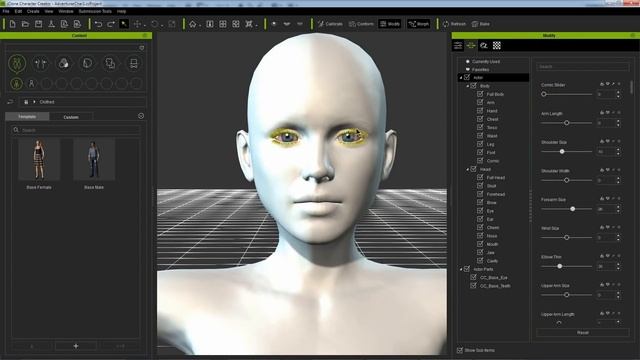The image size is (640, 360).
Task: Select the Base Female template thumbnail
Action: pyautogui.click(x=39, y=159)
